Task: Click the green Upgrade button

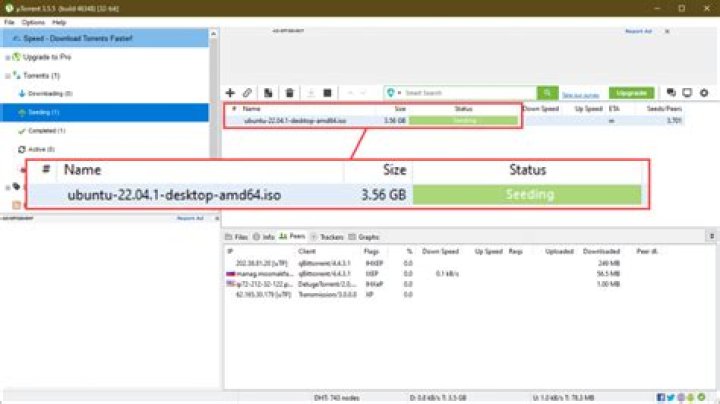Action: (x=631, y=93)
